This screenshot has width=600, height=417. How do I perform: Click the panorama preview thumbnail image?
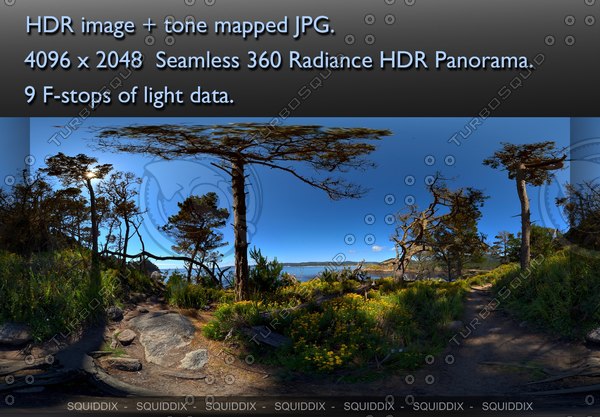(x=300, y=256)
